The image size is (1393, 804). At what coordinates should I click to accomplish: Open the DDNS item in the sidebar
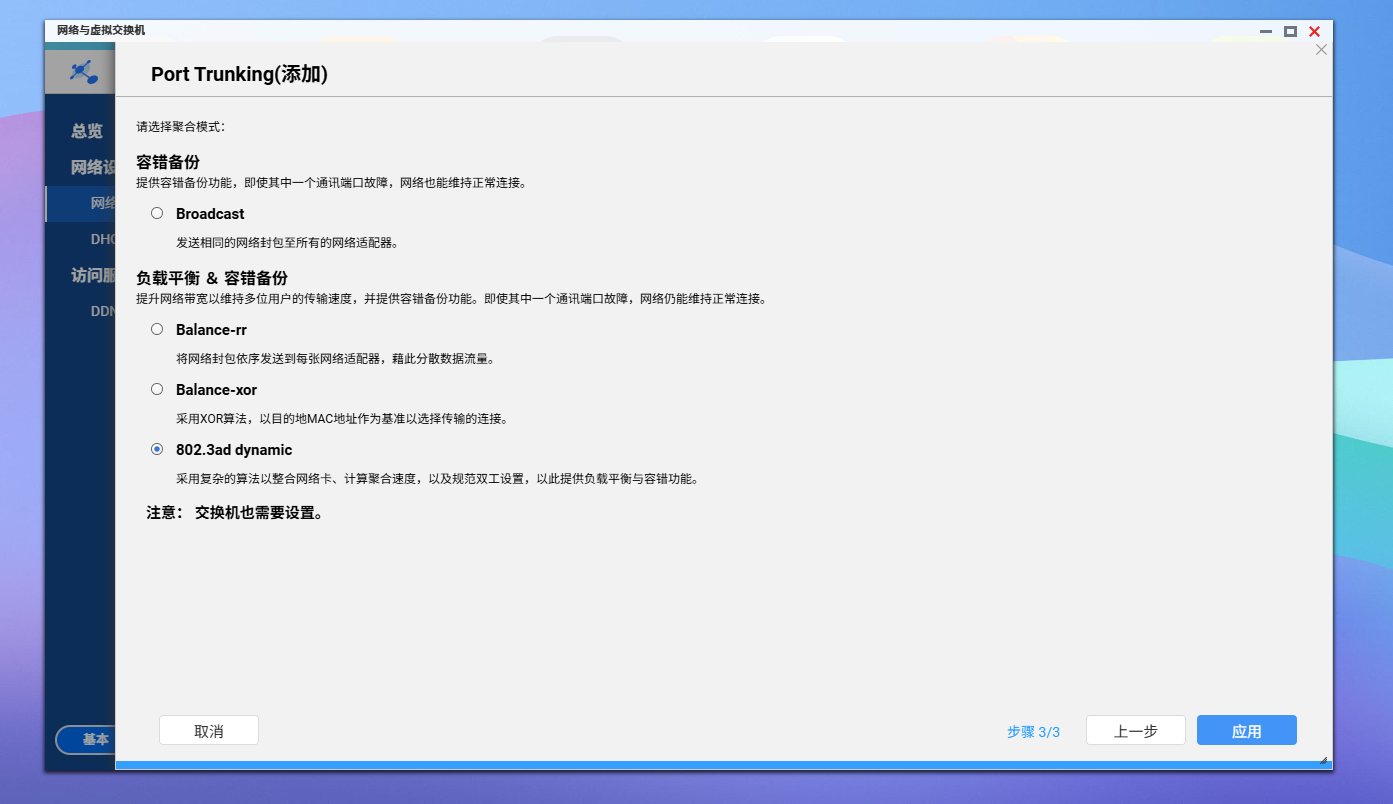pos(103,311)
